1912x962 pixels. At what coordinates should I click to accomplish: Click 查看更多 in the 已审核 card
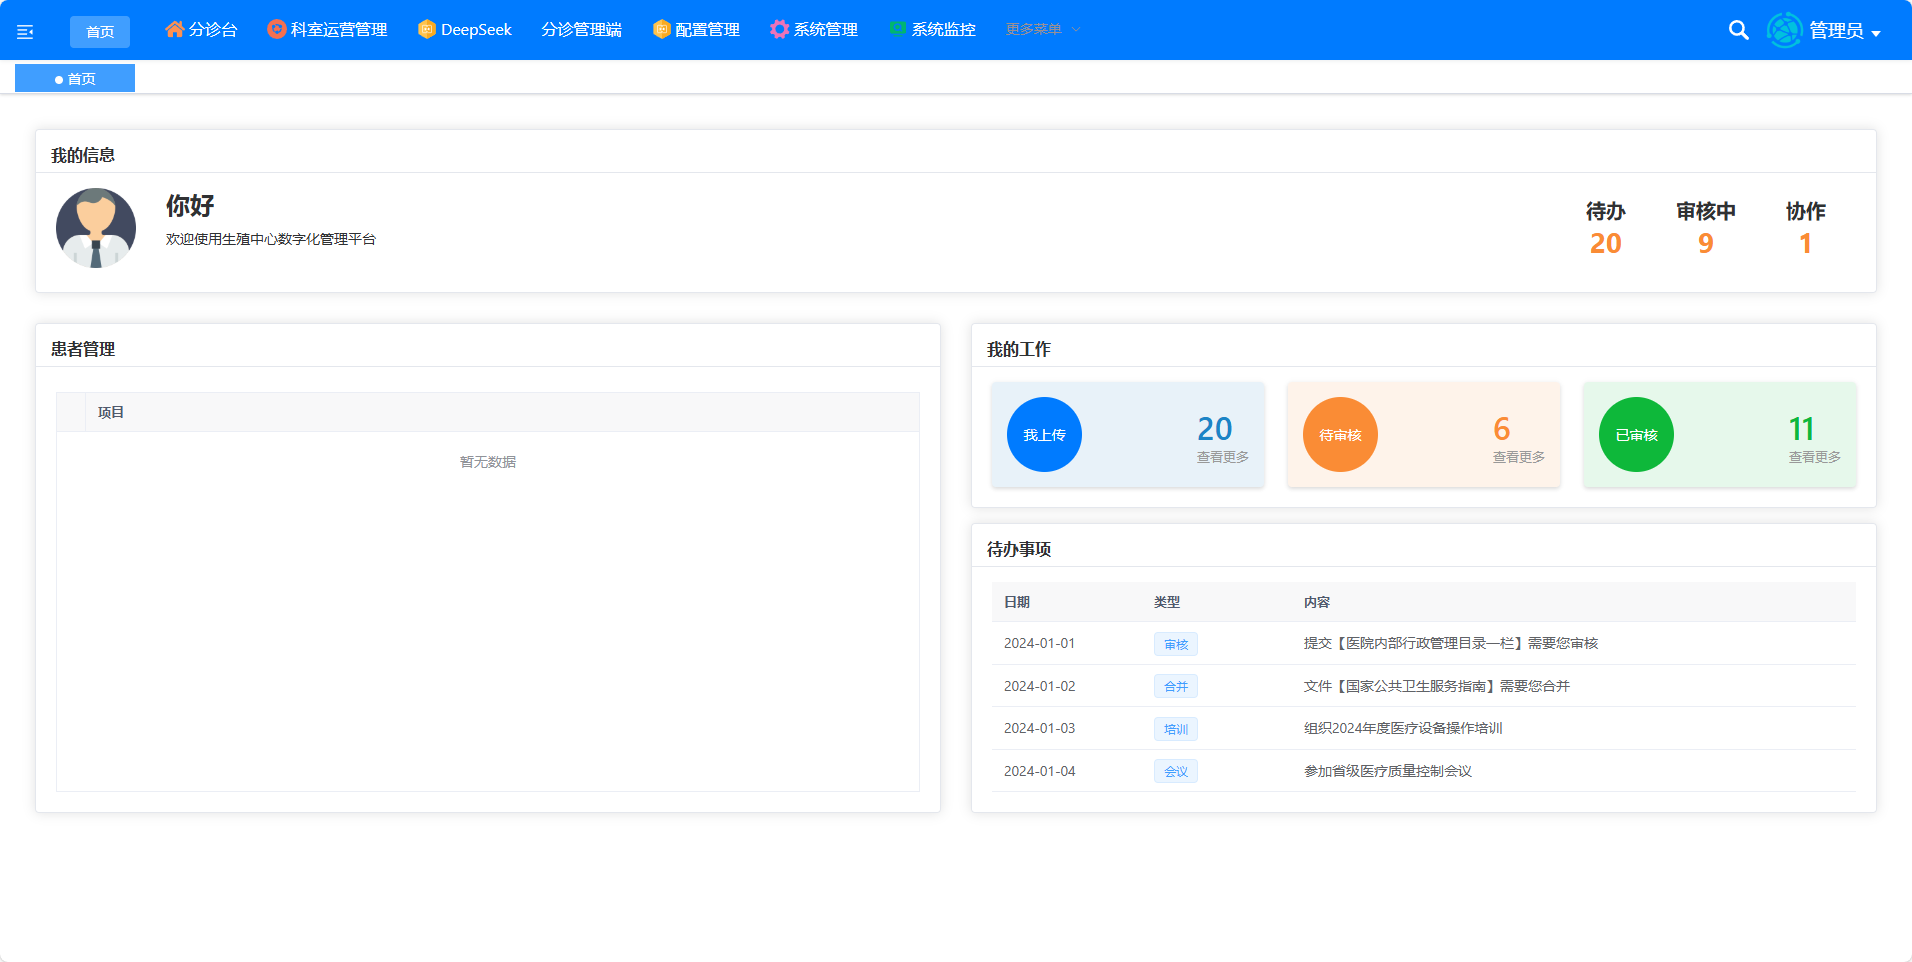[1813, 455]
